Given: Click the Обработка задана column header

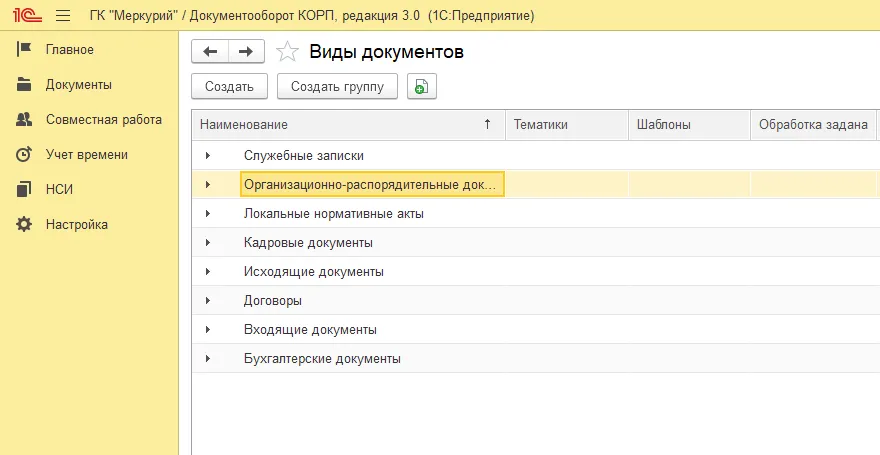Looking at the screenshot, I should [x=813, y=125].
